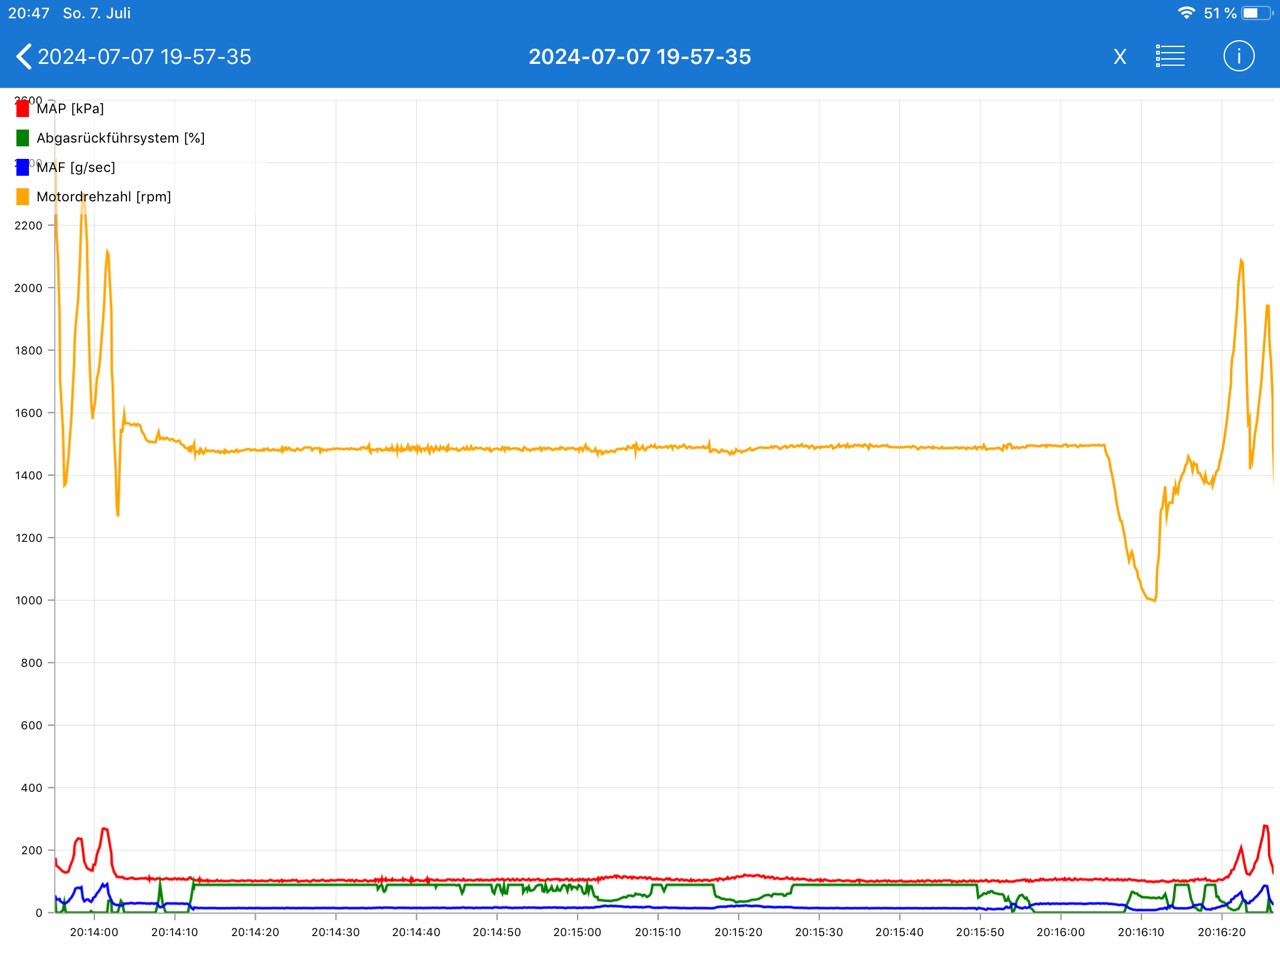This screenshot has width=1280, height=960.
Task: Click the 20:15:40 time axis label
Action: click(899, 932)
